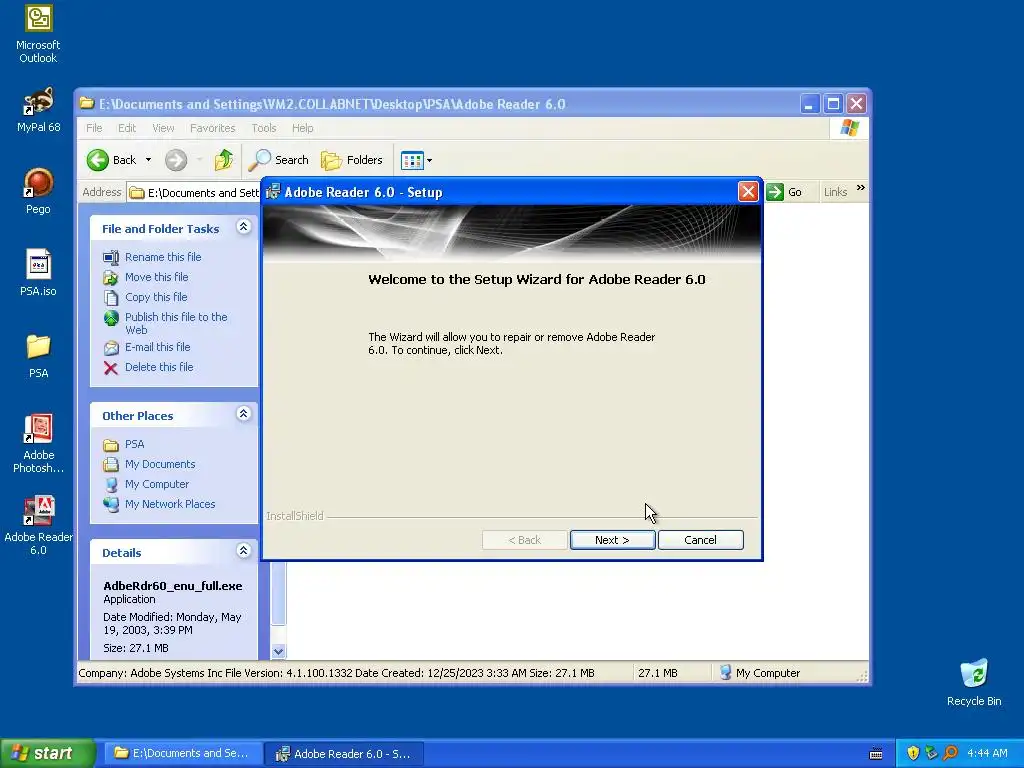Collapse the Other Places panel

pyautogui.click(x=244, y=413)
